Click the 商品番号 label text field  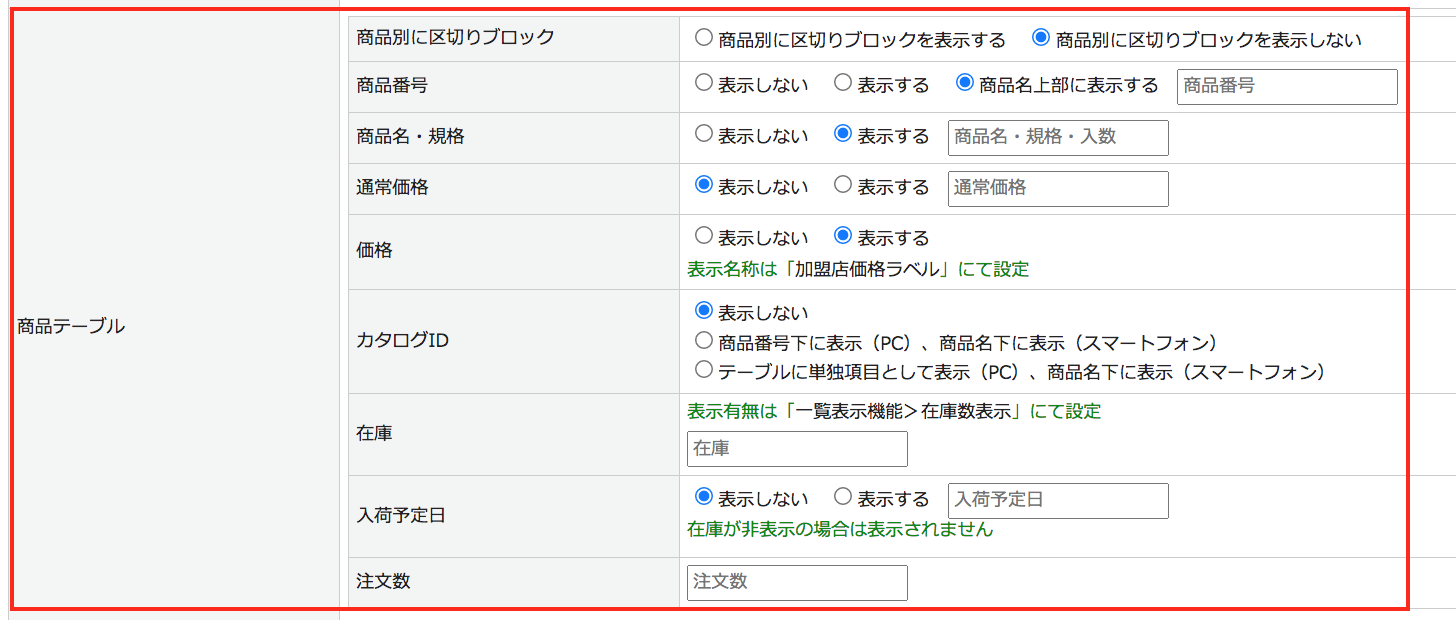tap(1287, 86)
